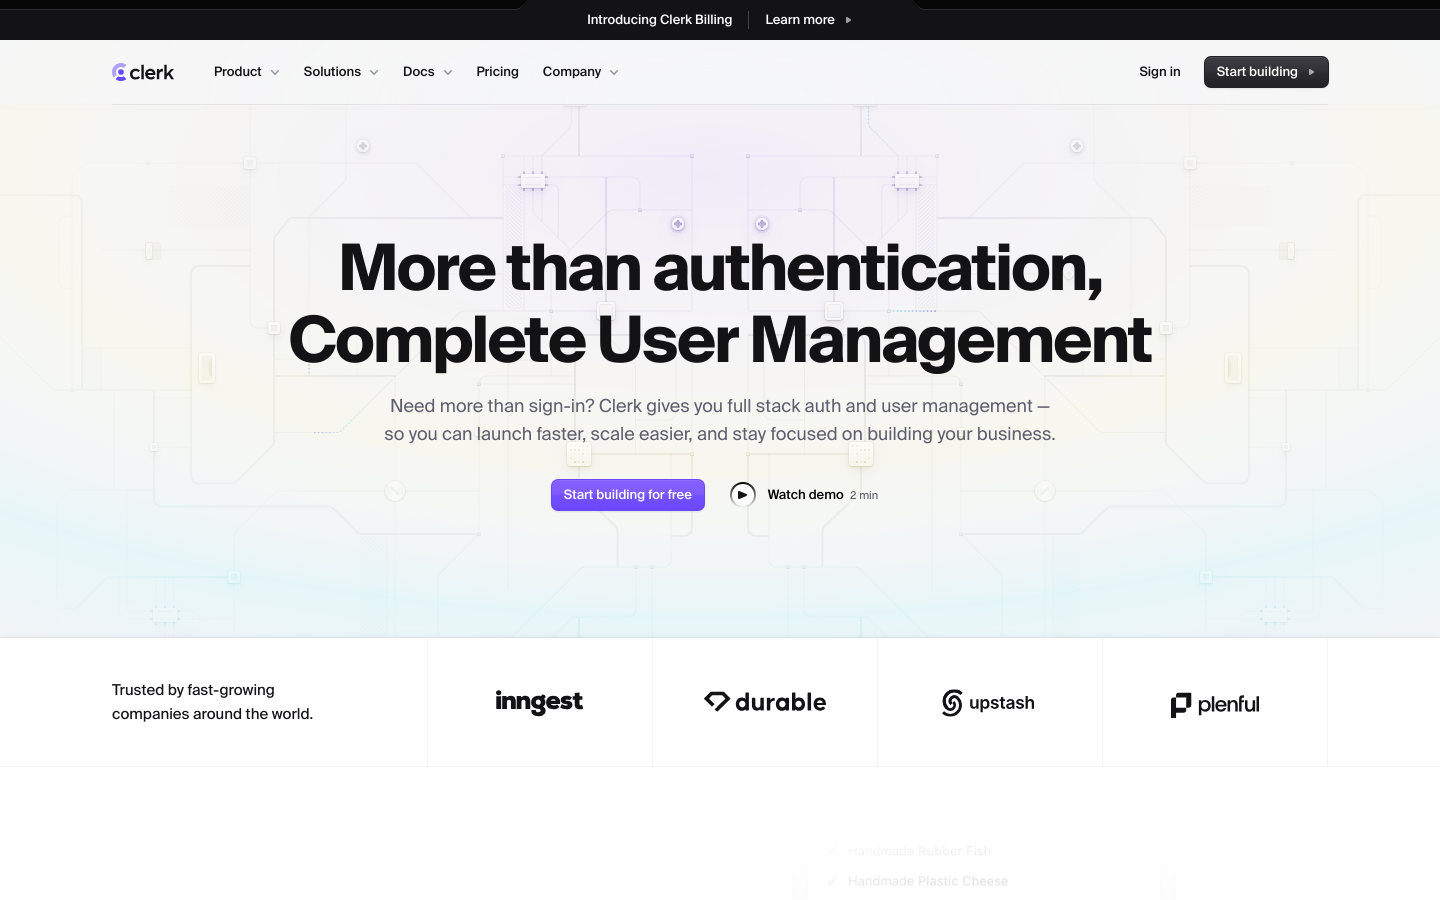
Task: Click the Watch demo text label
Action: tap(805, 495)
